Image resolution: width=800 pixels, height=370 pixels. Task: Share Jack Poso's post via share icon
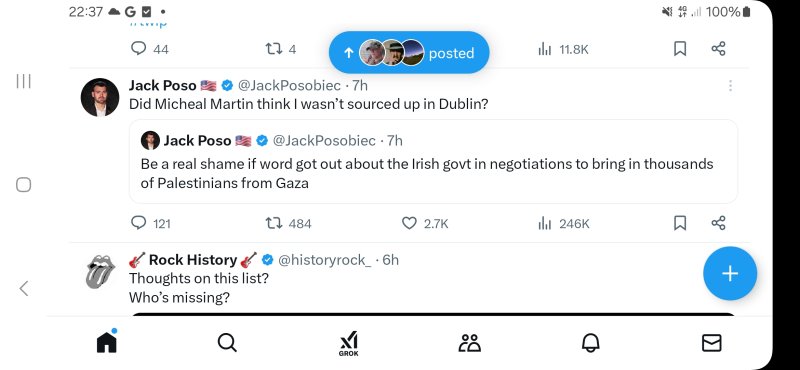[718, 223]
